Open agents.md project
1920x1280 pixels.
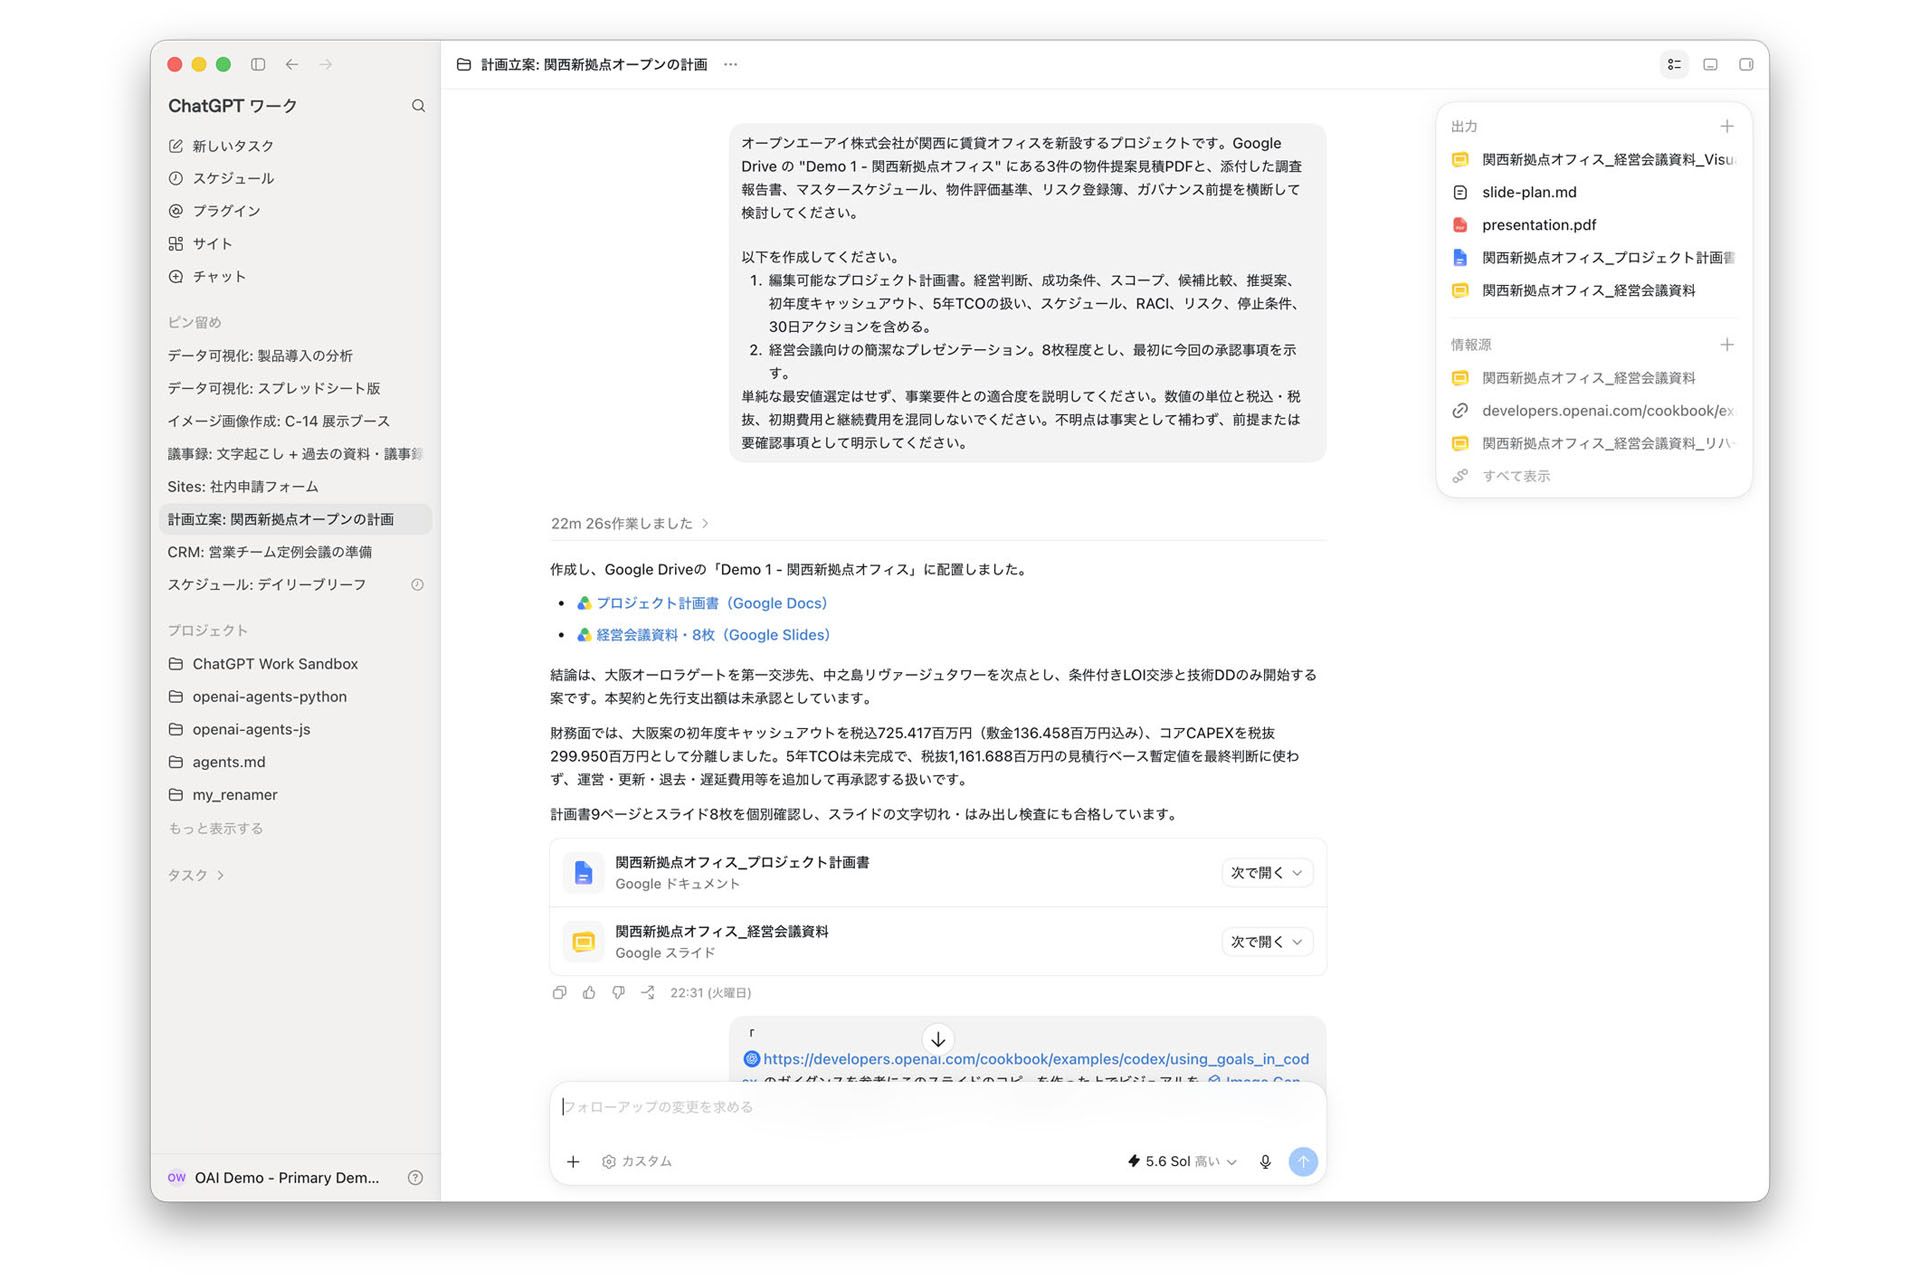pos(295,762)
